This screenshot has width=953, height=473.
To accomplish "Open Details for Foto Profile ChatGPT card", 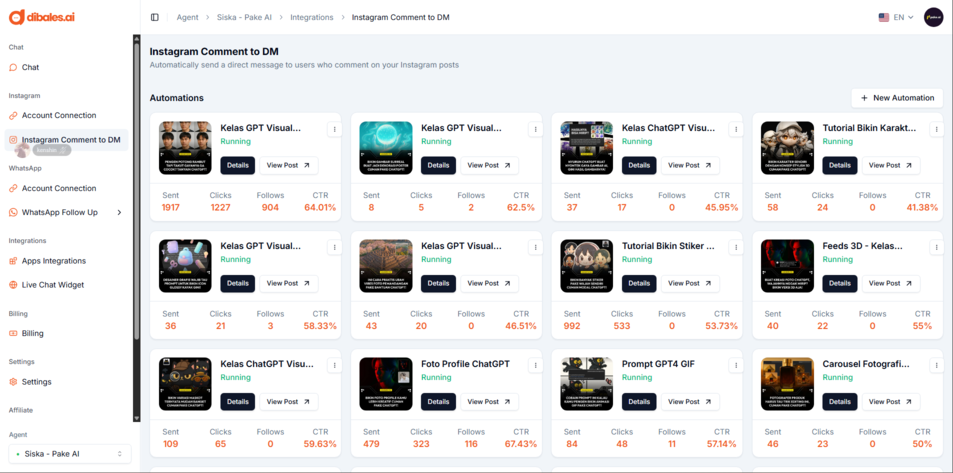I will (438, 402).
